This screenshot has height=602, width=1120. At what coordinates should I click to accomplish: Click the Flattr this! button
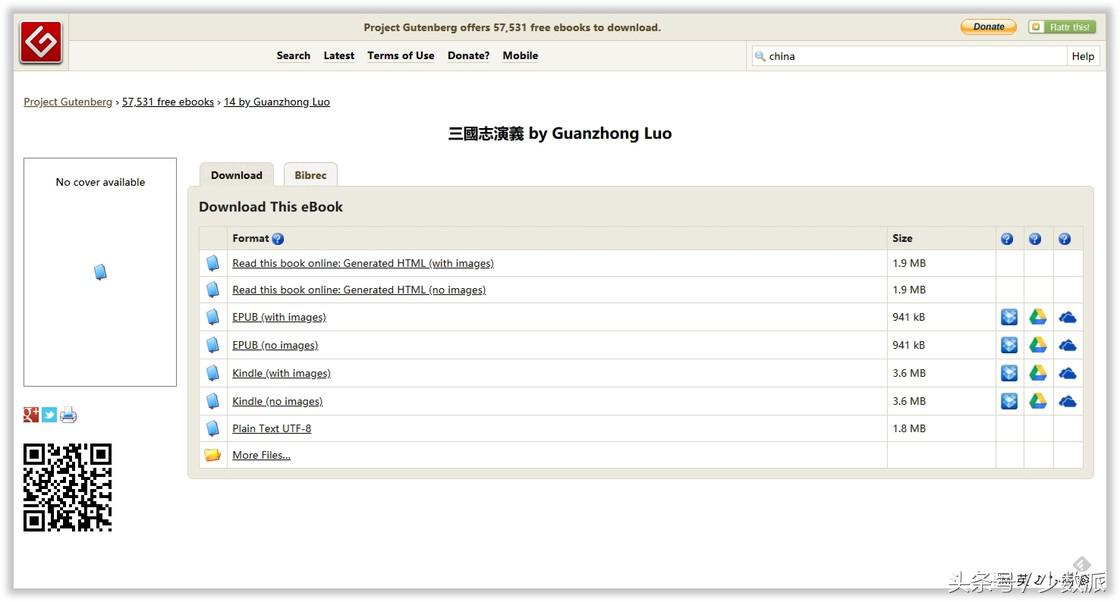click(1062, 27)
